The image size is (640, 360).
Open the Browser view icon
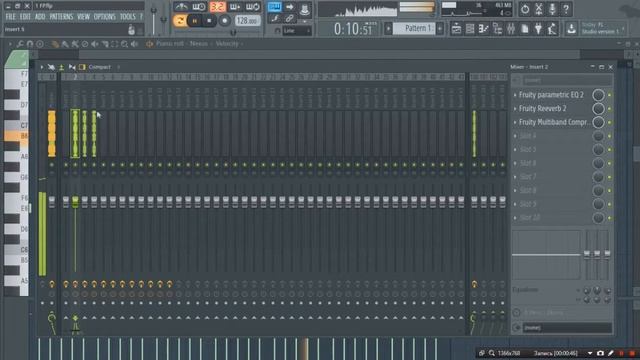tap(498, 29)
